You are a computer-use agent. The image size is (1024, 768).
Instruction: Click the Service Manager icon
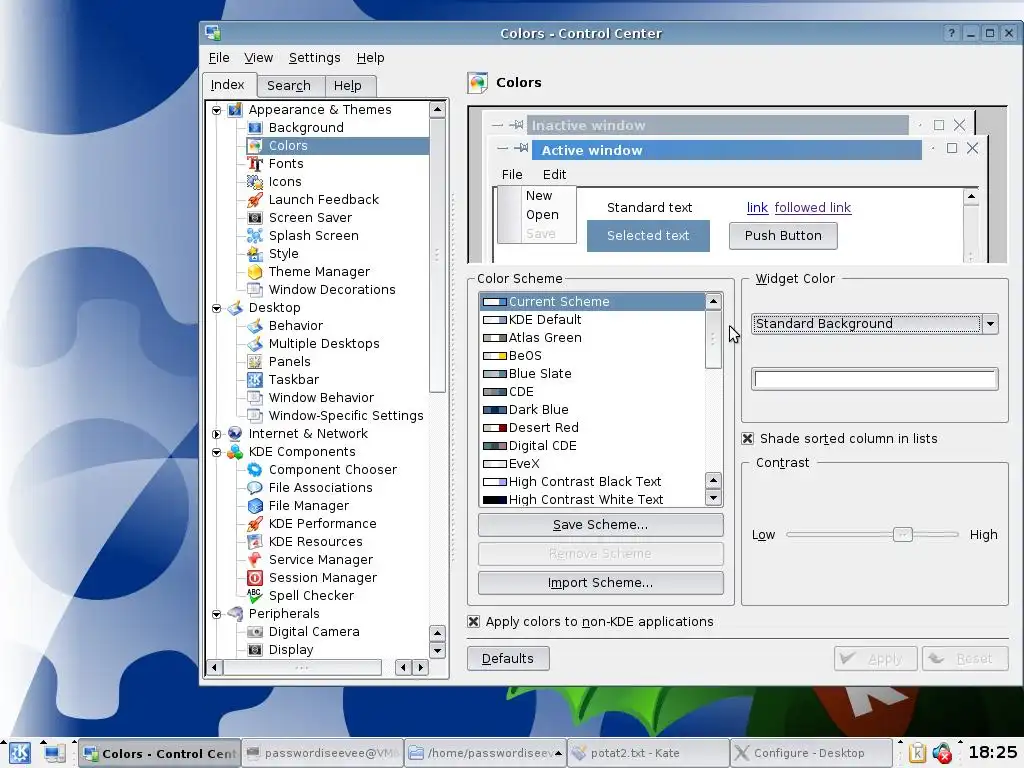255,560
